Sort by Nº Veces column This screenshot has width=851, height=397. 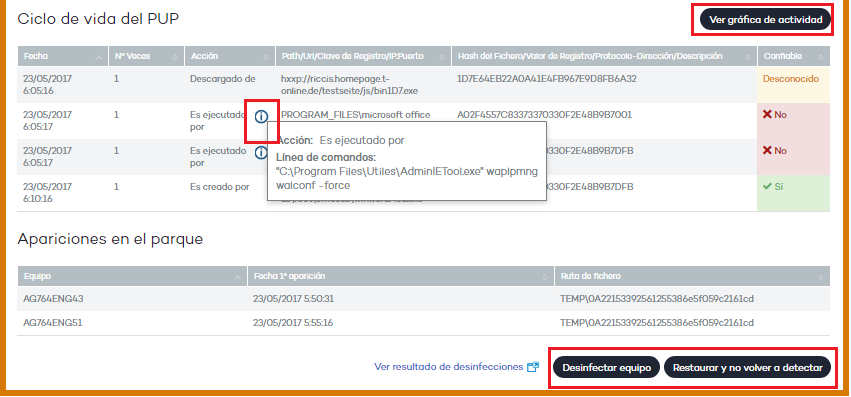coord(147,56)
